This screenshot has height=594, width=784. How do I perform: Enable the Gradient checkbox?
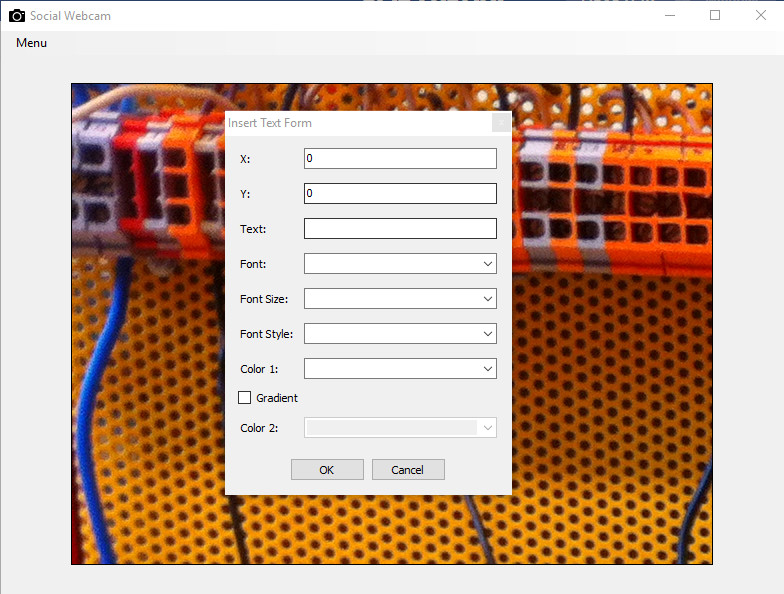244,398
